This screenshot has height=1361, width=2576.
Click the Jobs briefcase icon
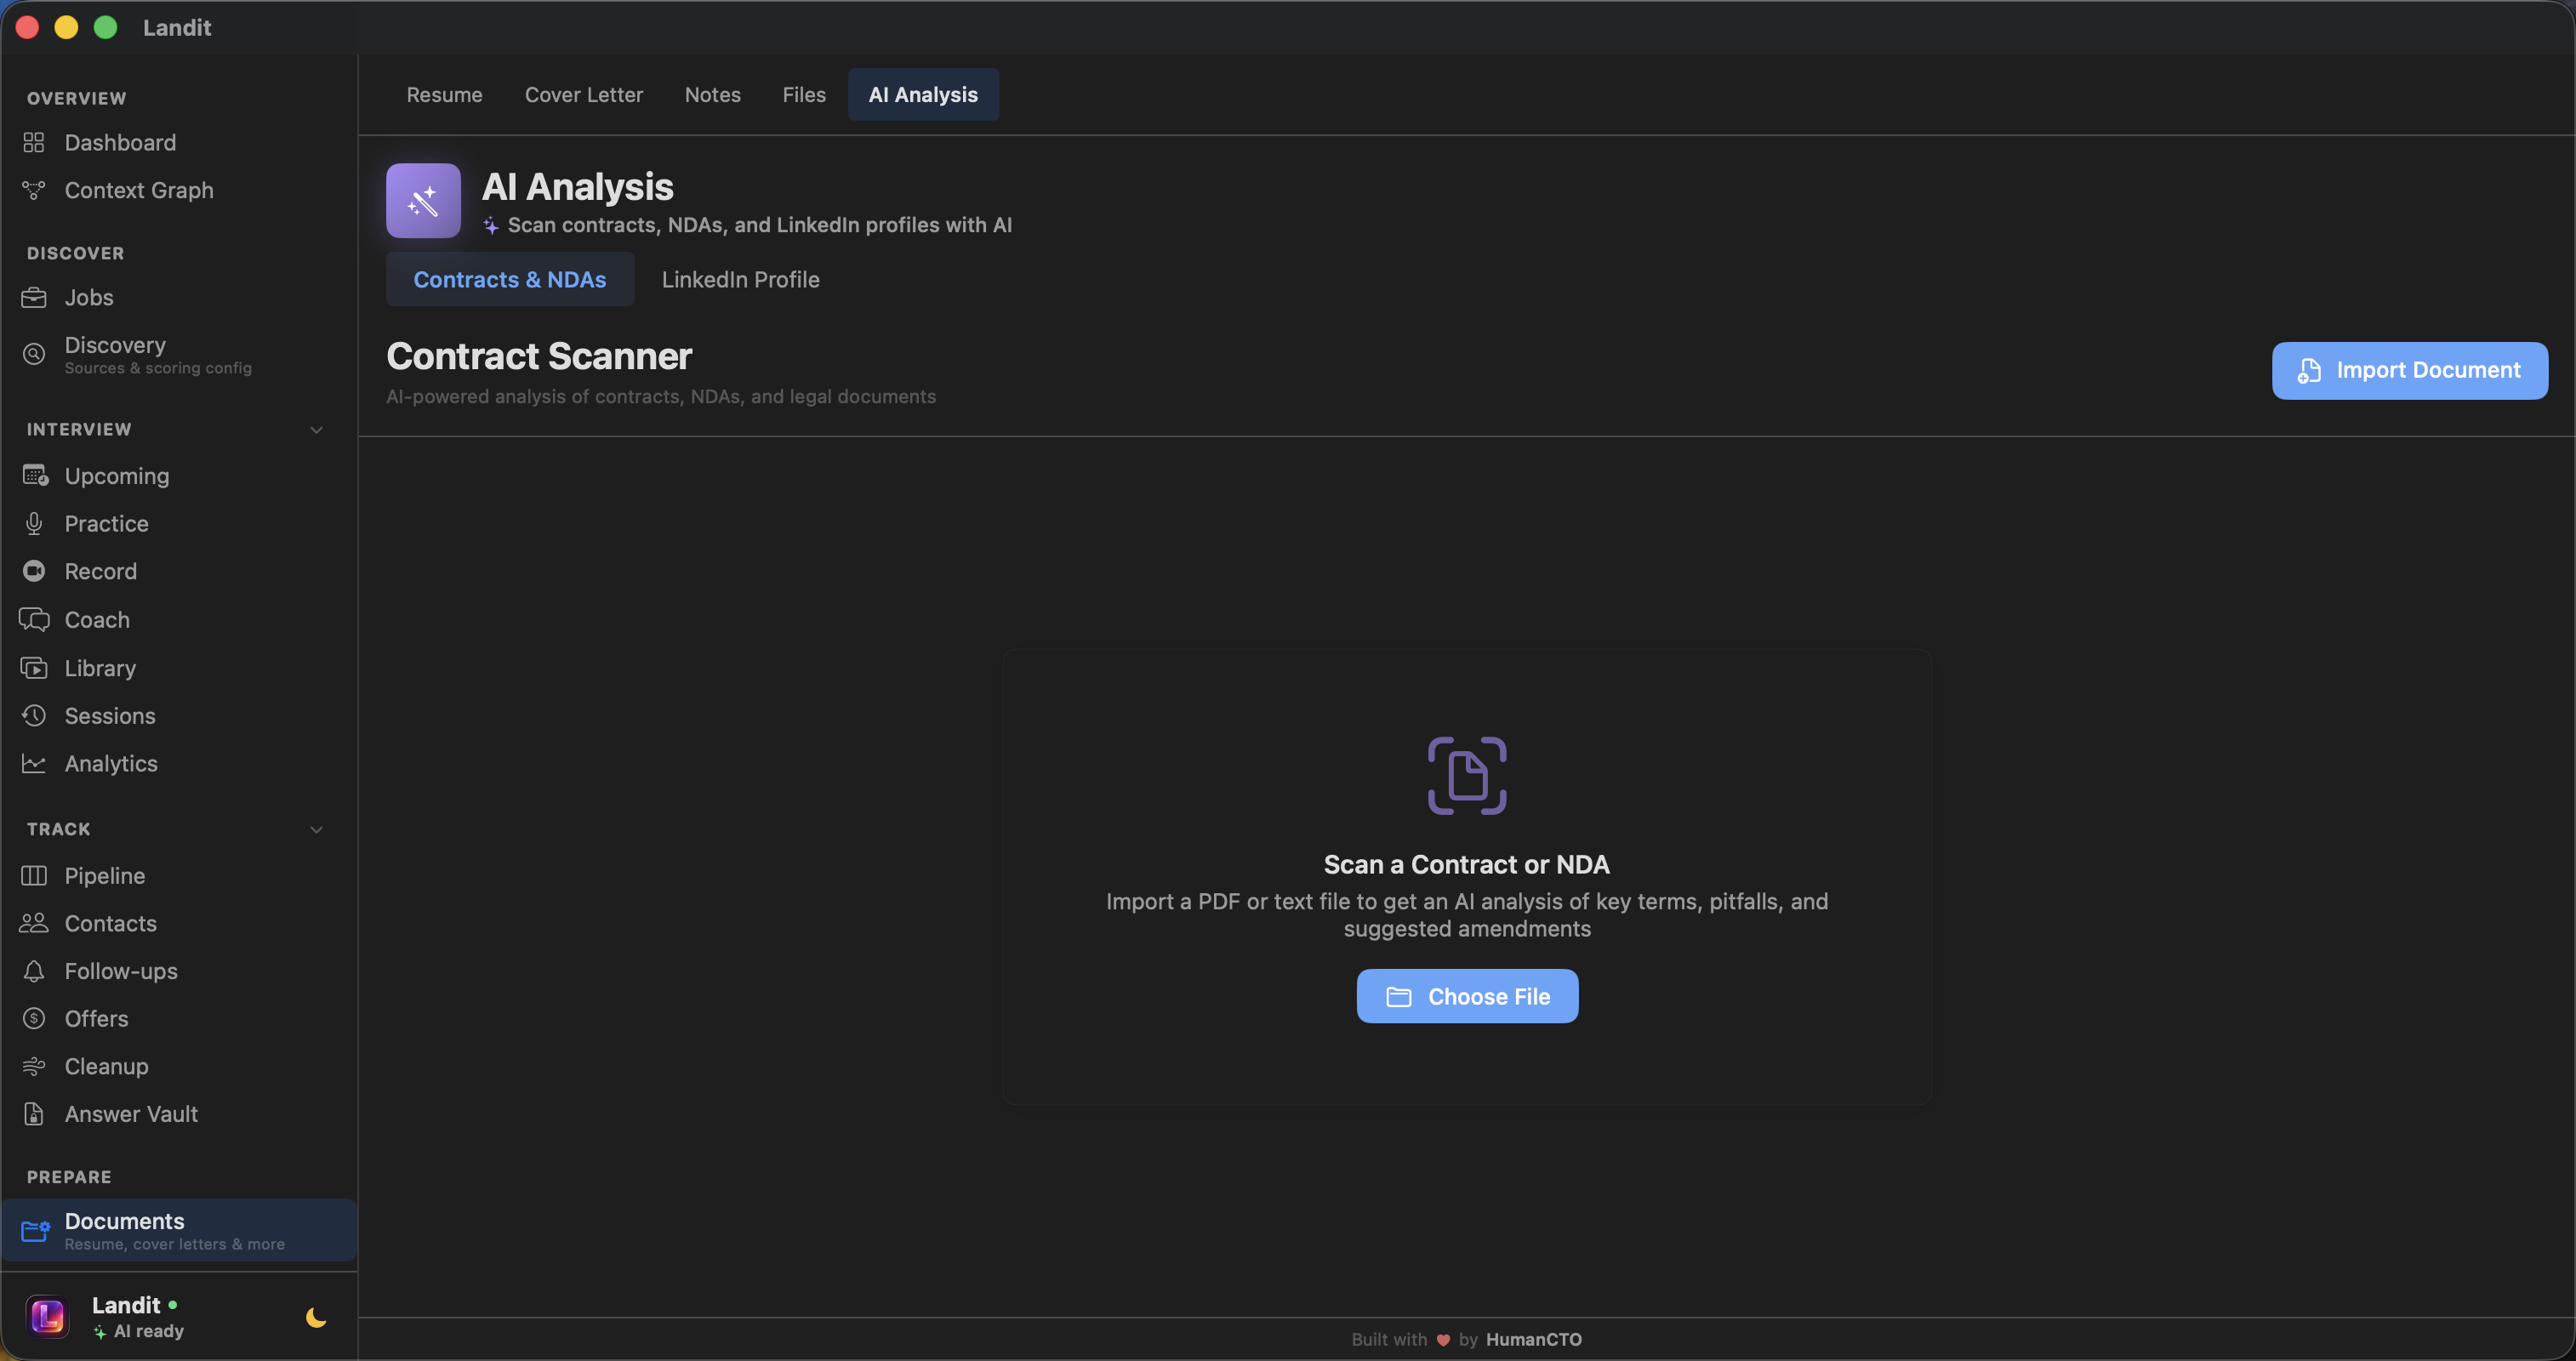[34, 298]
